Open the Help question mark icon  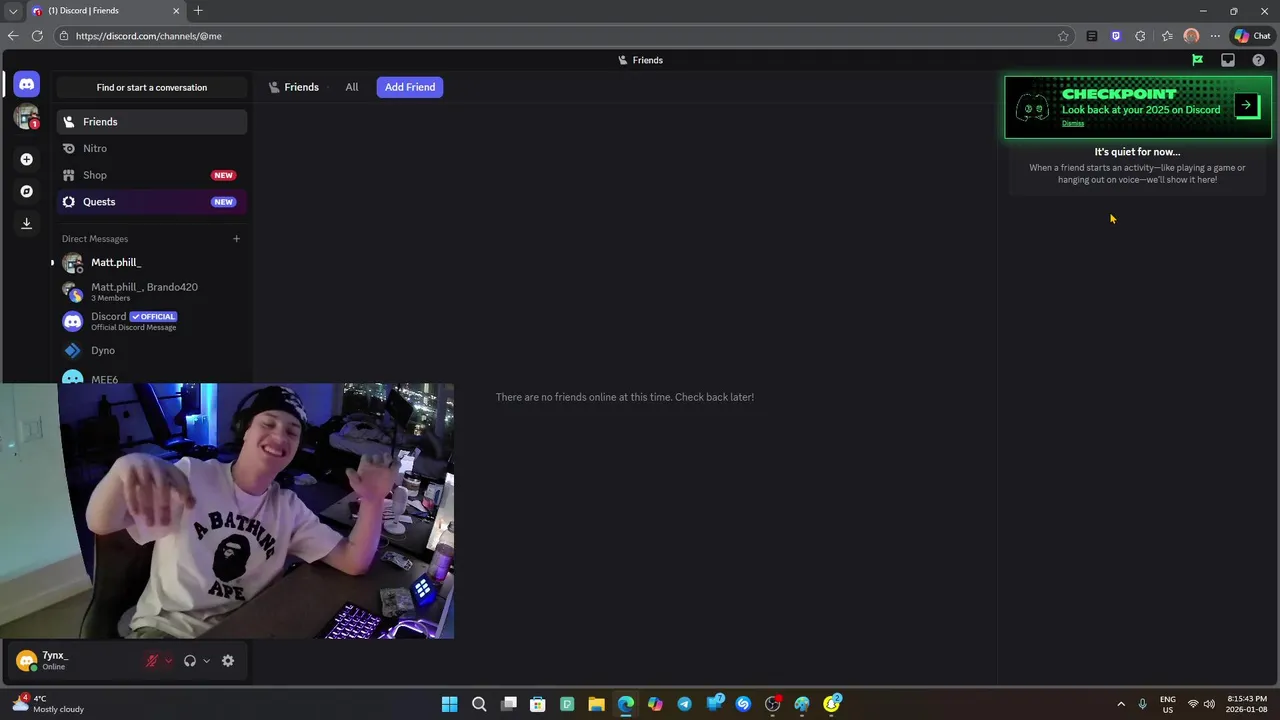pyautogui.click(x=1258, y=60)
